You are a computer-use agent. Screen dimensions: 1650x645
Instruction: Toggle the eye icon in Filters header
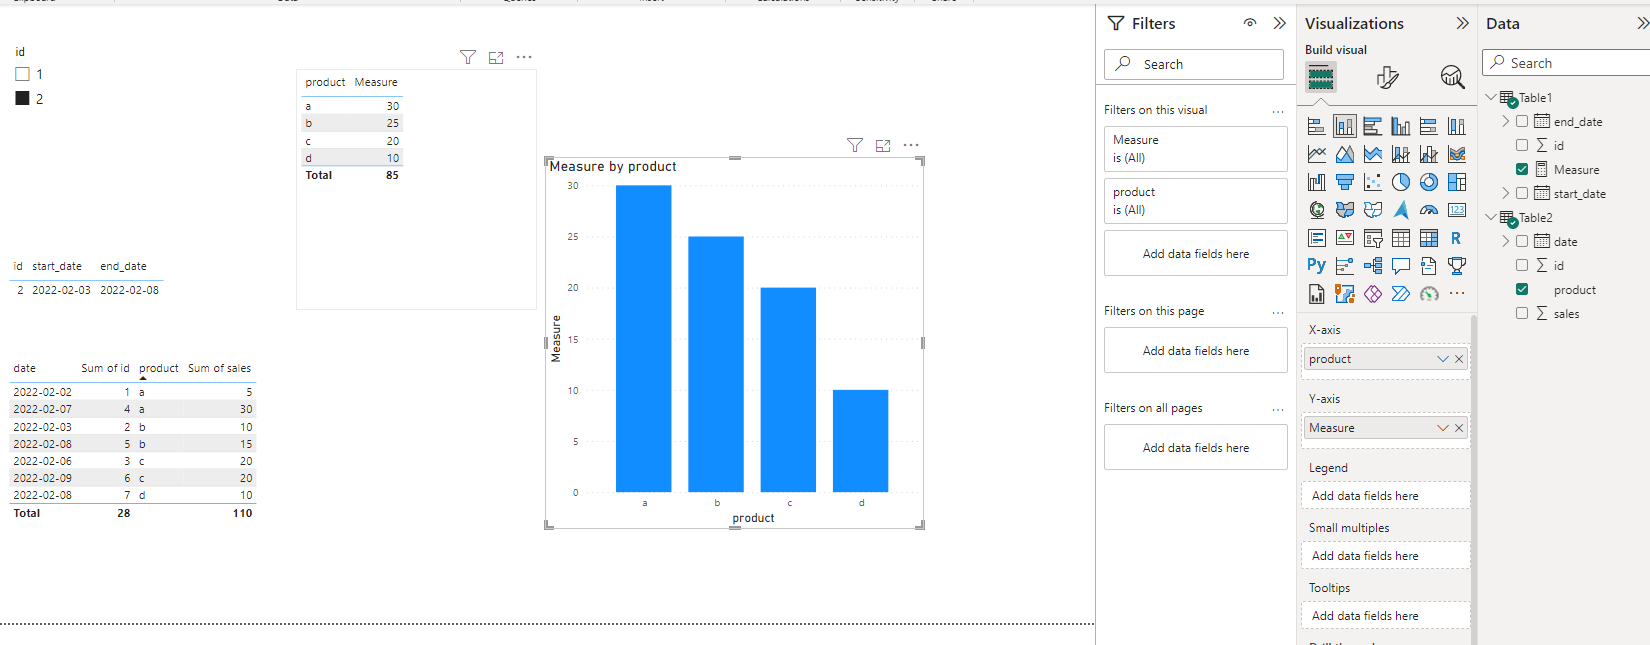[1250, 23]
